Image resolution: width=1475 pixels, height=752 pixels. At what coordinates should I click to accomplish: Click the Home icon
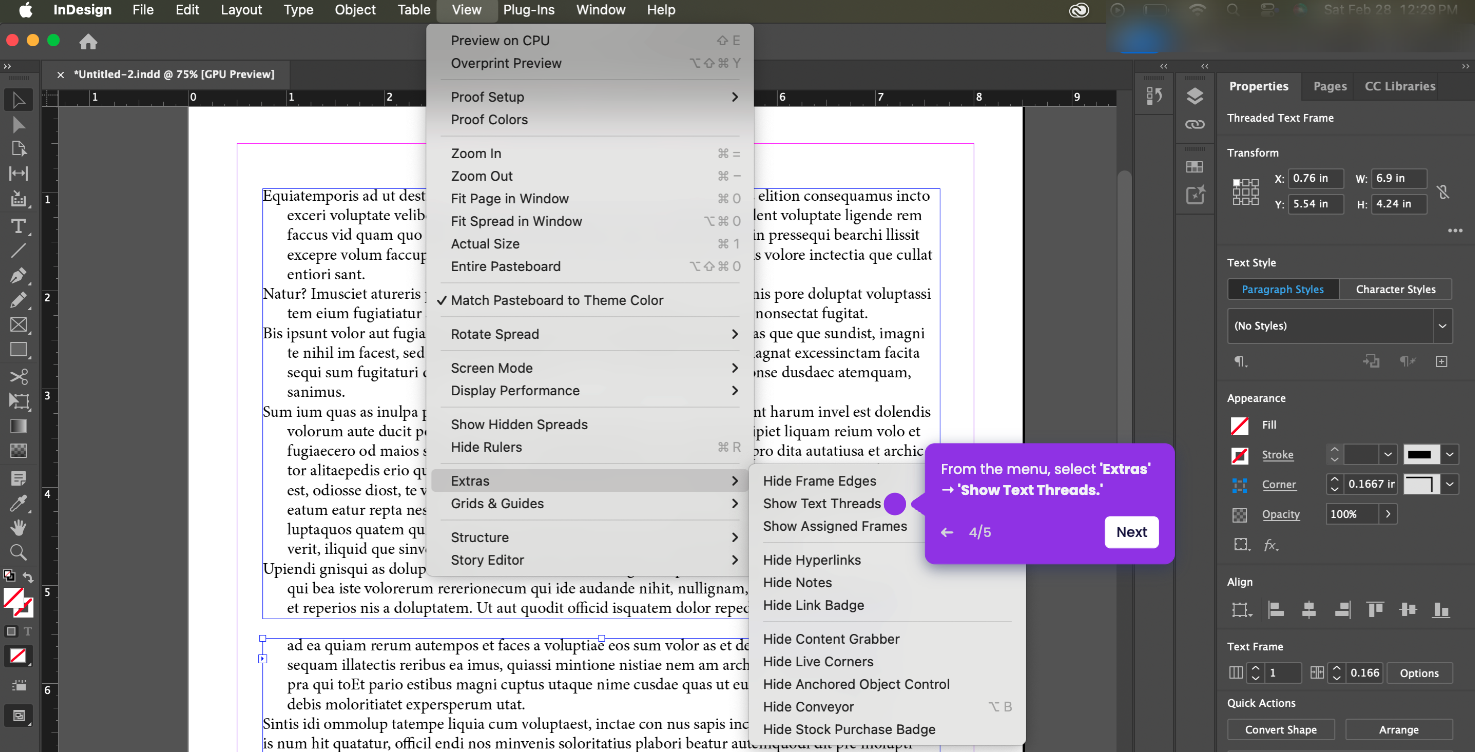click(88, 42)
